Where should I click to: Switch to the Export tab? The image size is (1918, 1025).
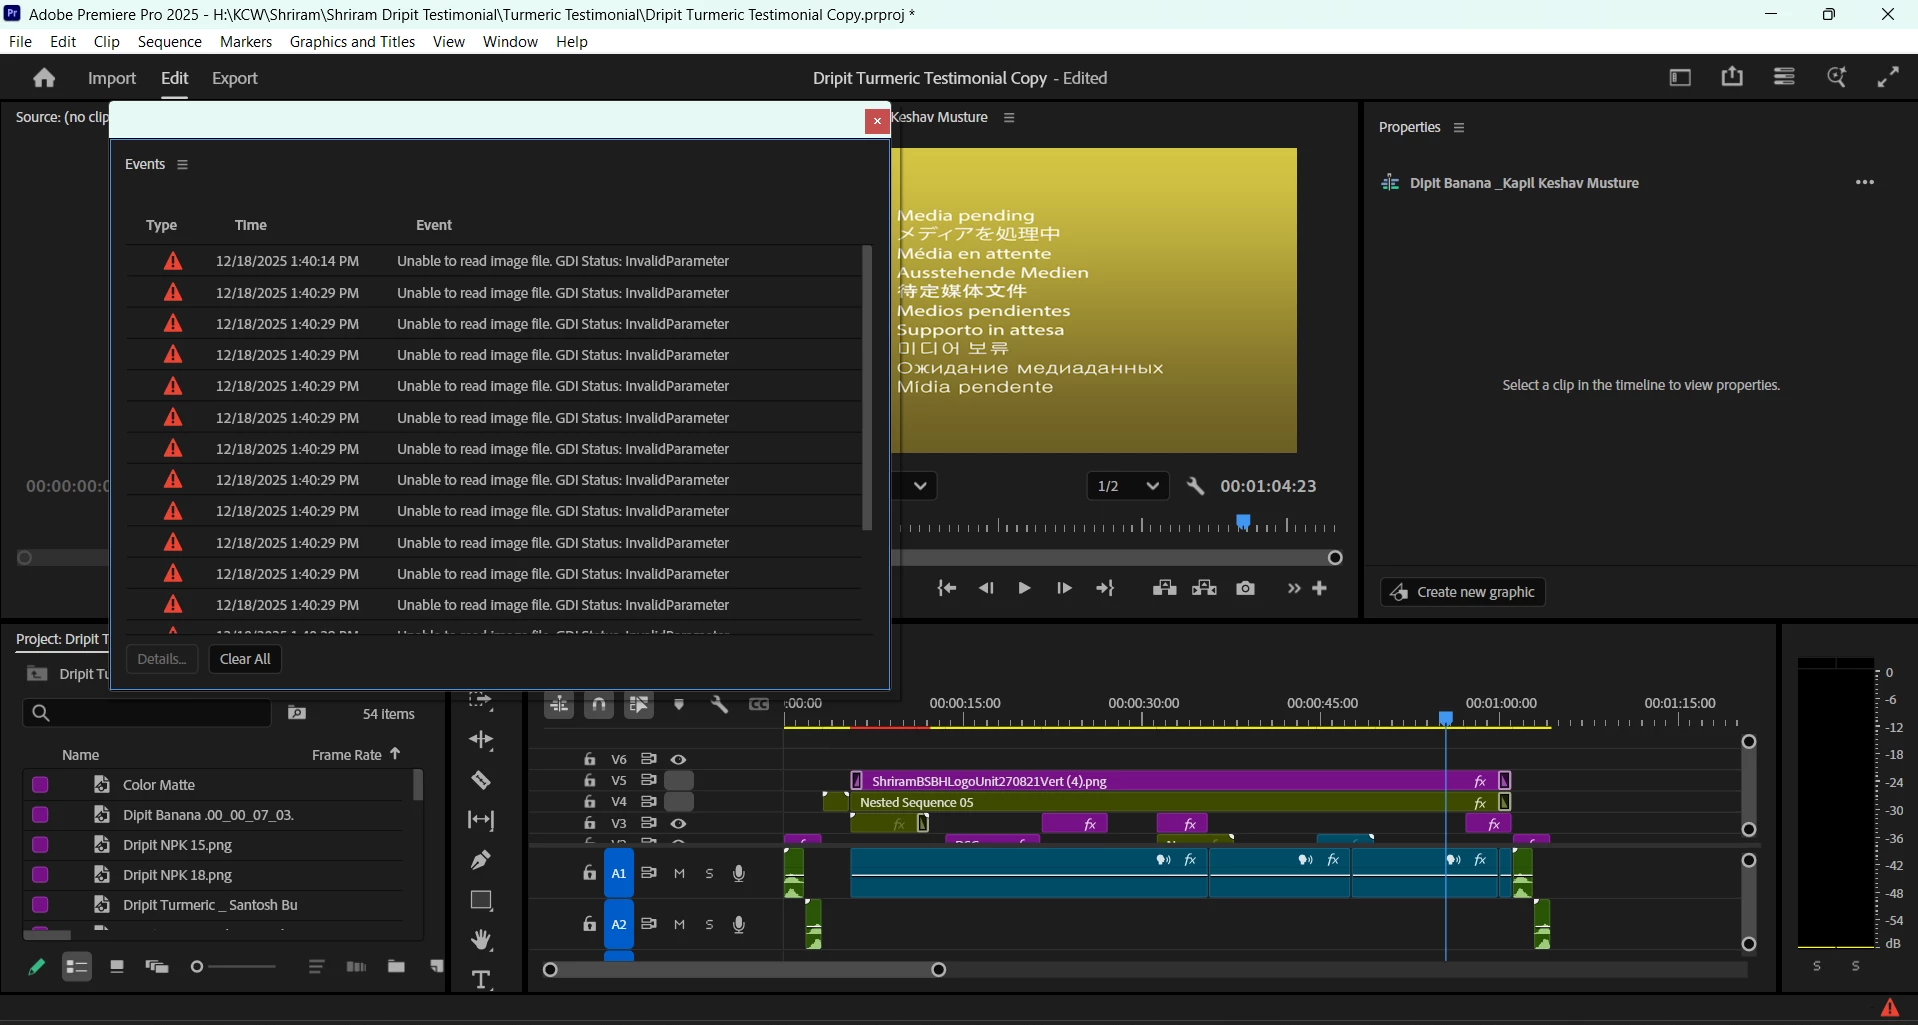[235, 78]
